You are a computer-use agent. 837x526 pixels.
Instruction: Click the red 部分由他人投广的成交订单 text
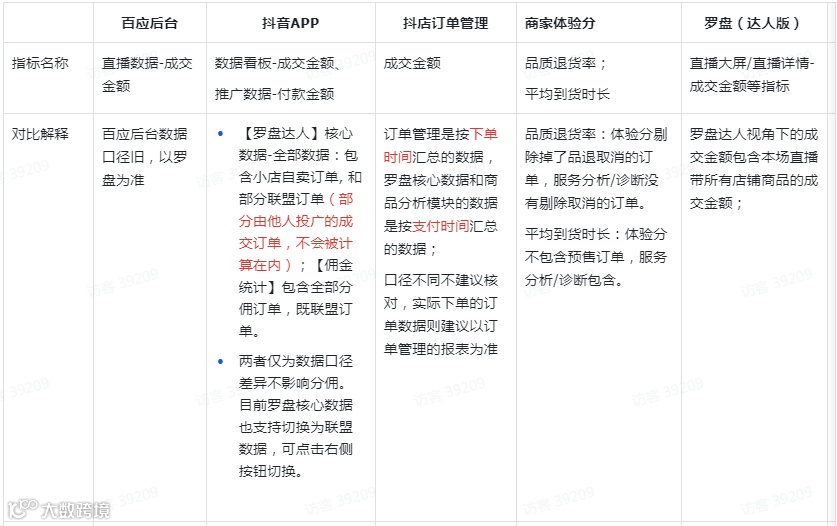tap(296, 232)
